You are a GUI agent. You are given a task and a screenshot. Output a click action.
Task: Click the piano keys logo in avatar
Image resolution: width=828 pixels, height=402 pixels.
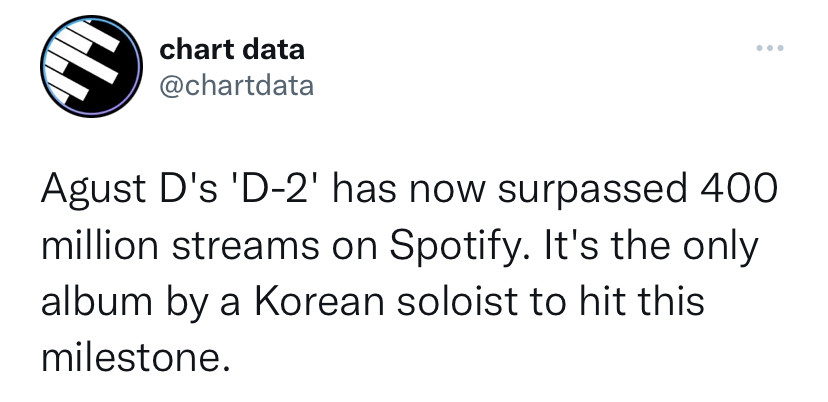[82, 61]
